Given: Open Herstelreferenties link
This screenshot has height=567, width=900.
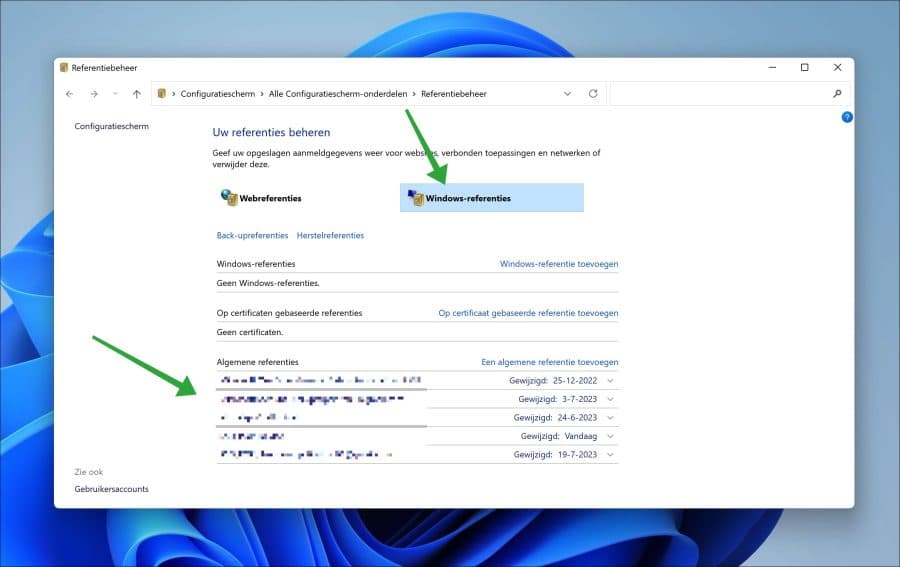Looking at the screenshot, I should (x=330, y=235).
